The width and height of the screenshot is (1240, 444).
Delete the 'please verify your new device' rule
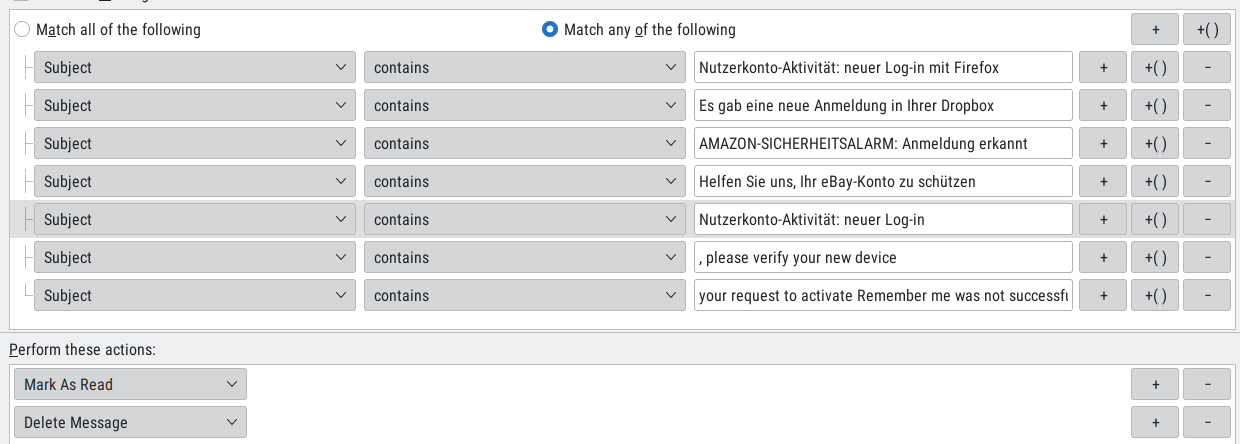click(x=1207, y=258)
